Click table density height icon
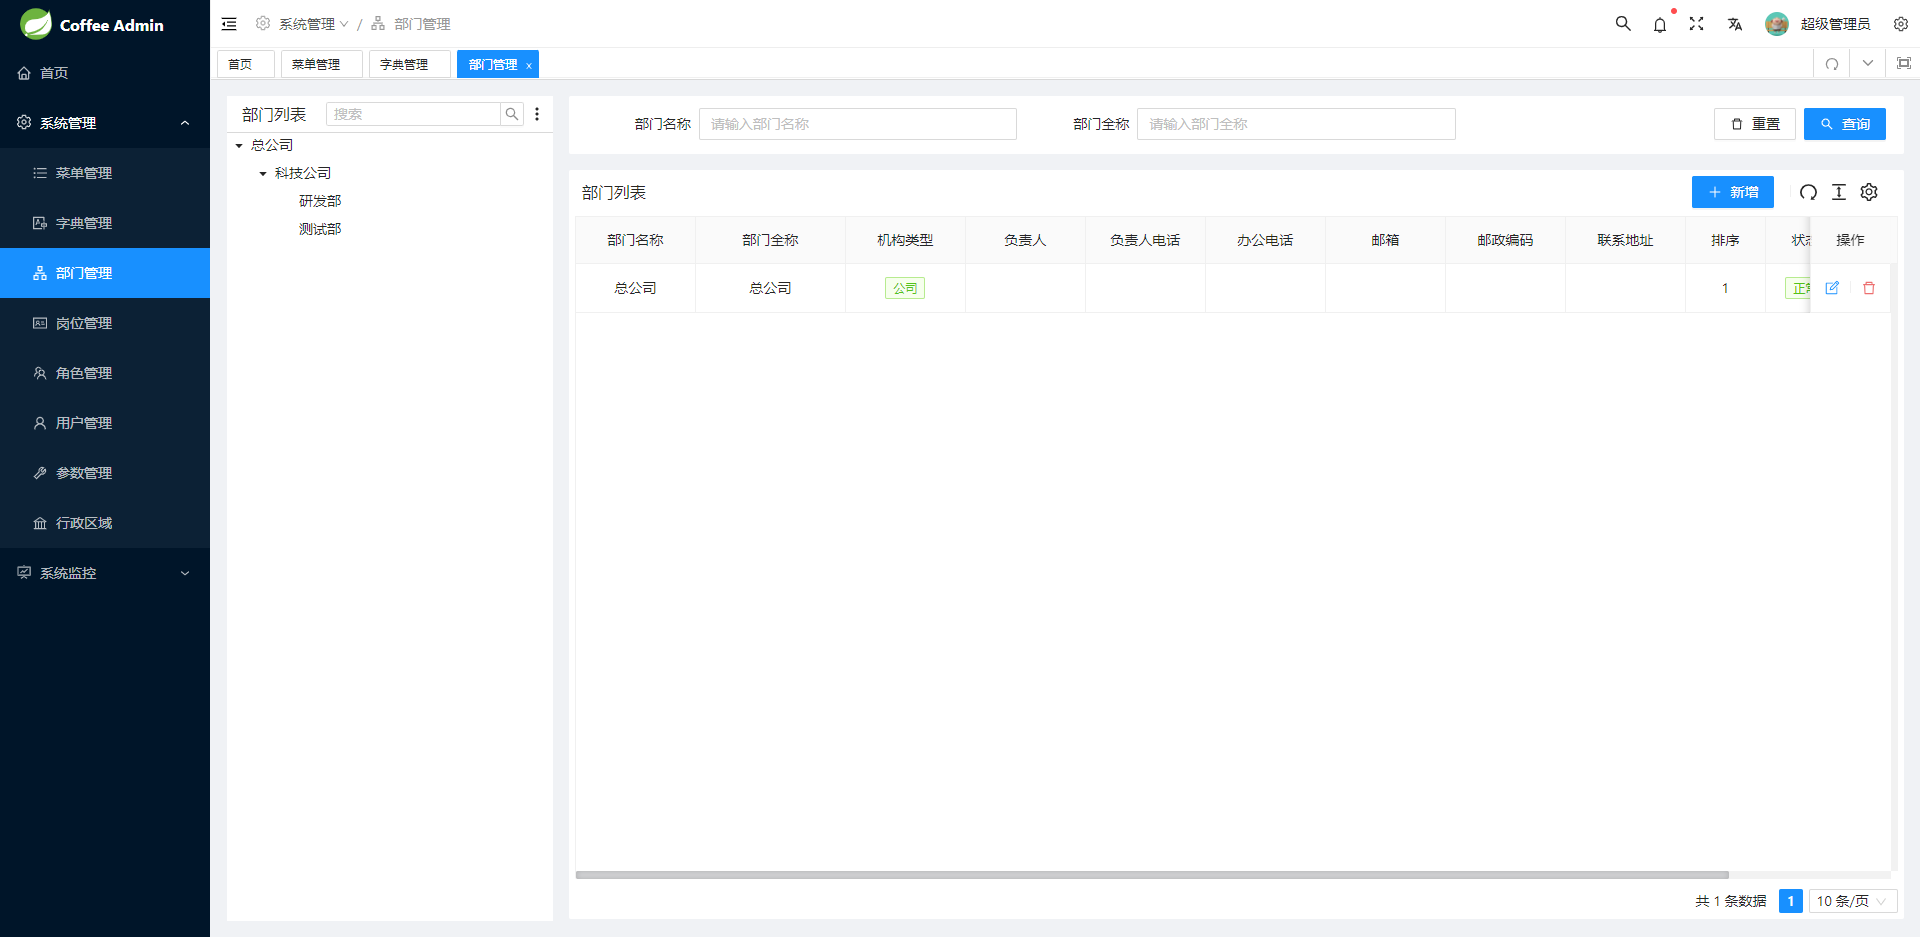Screen dimensions: 1920x937 [x=1839, y=192]
